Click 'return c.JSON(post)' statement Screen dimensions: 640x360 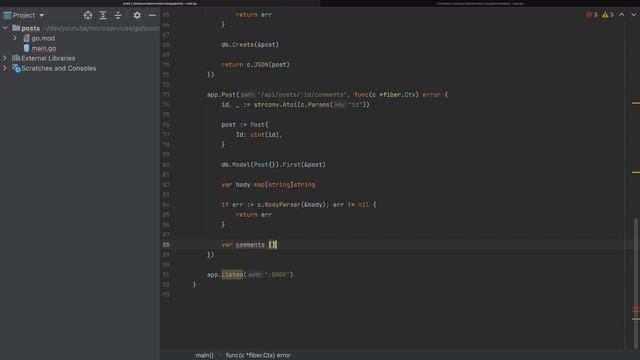click(x=256, y=64)
